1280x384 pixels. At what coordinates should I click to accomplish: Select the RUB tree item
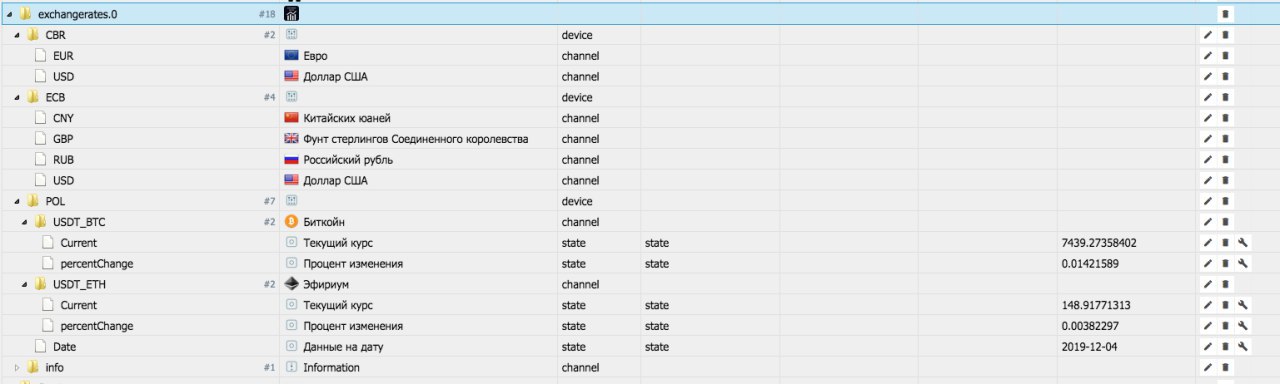tap(63, 160)
